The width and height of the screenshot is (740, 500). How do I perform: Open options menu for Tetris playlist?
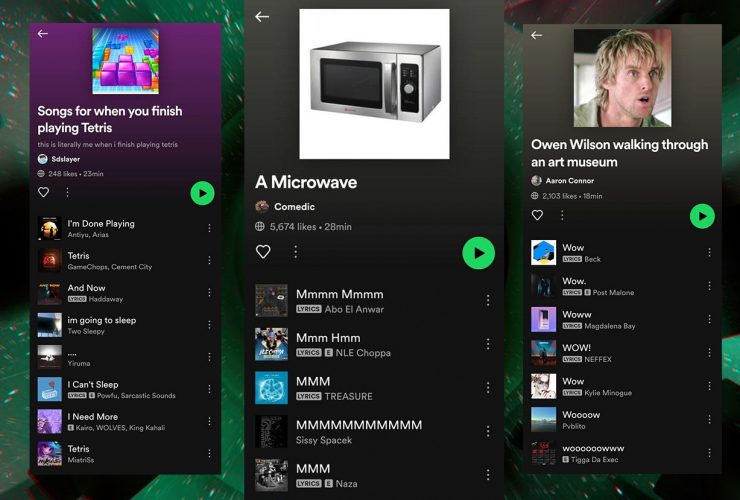coord(68,192)
